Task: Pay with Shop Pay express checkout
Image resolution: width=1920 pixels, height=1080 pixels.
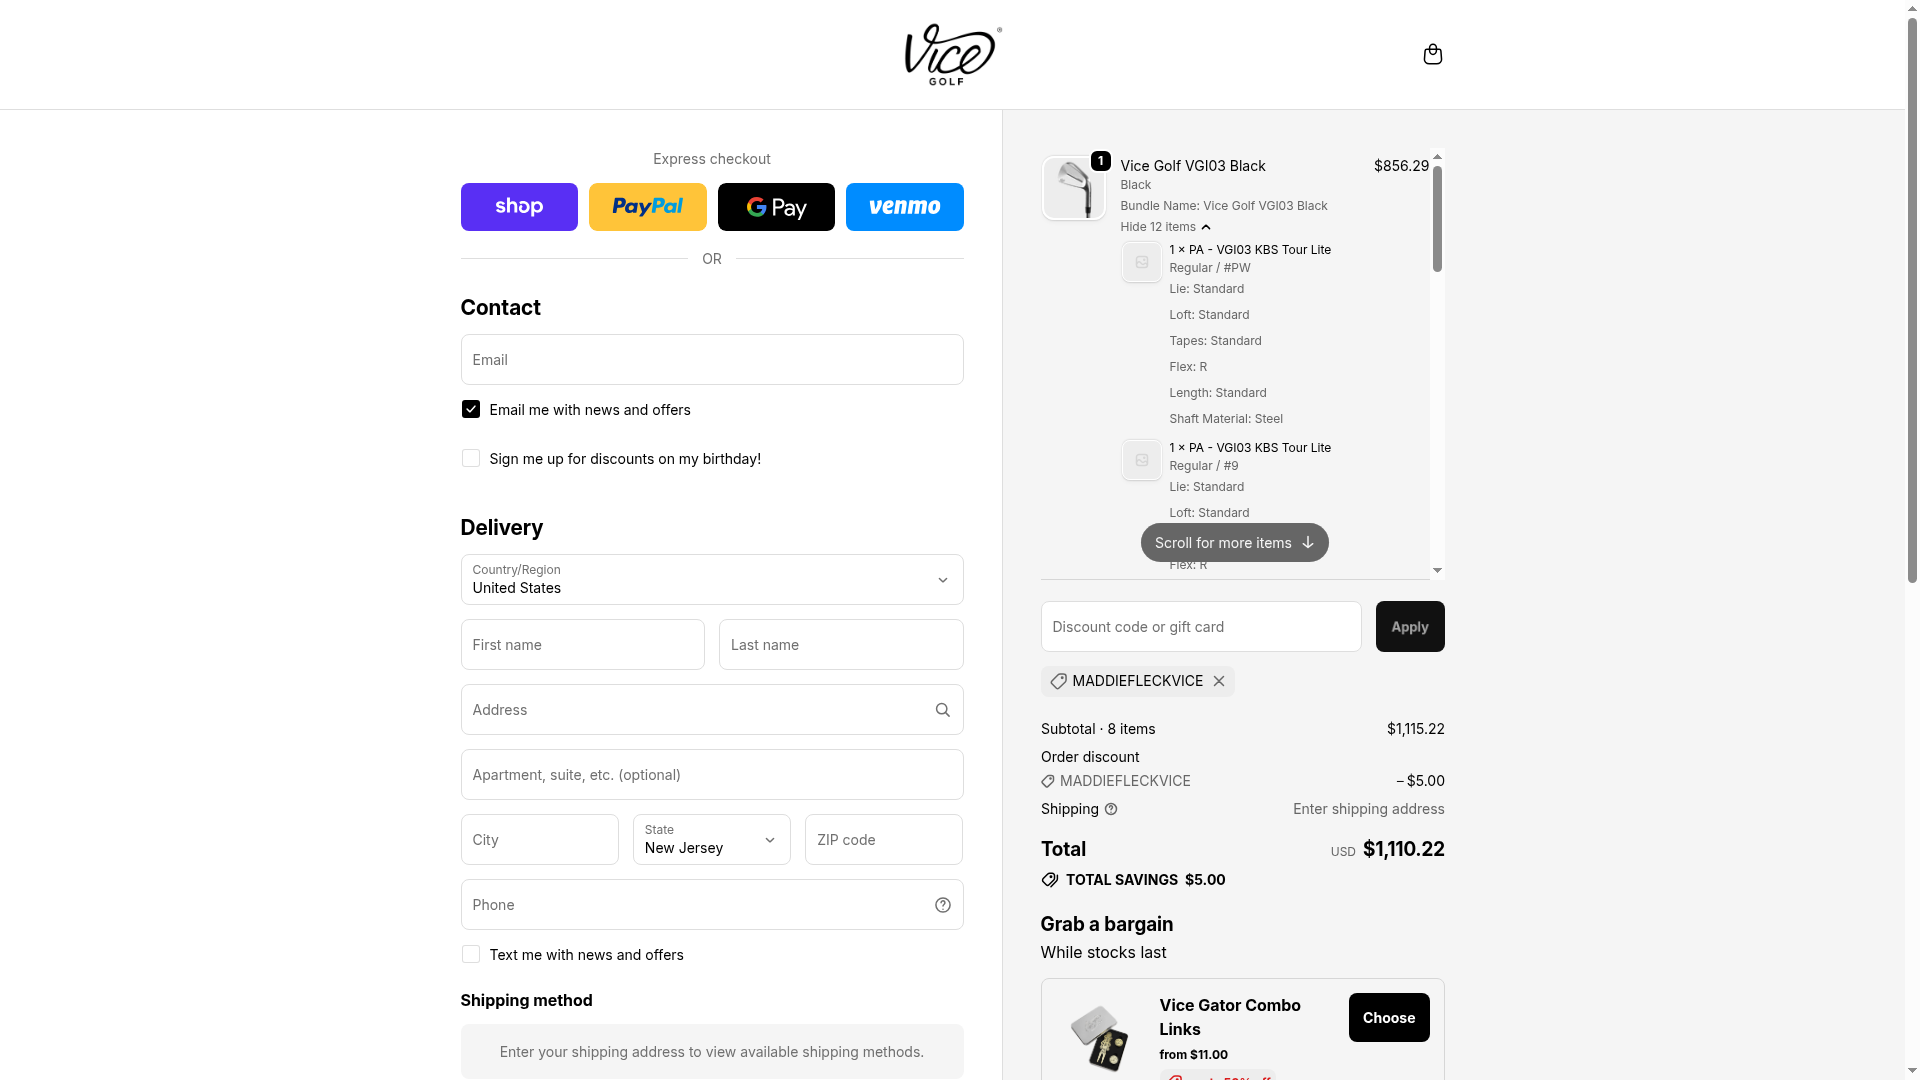Action: 519,207
